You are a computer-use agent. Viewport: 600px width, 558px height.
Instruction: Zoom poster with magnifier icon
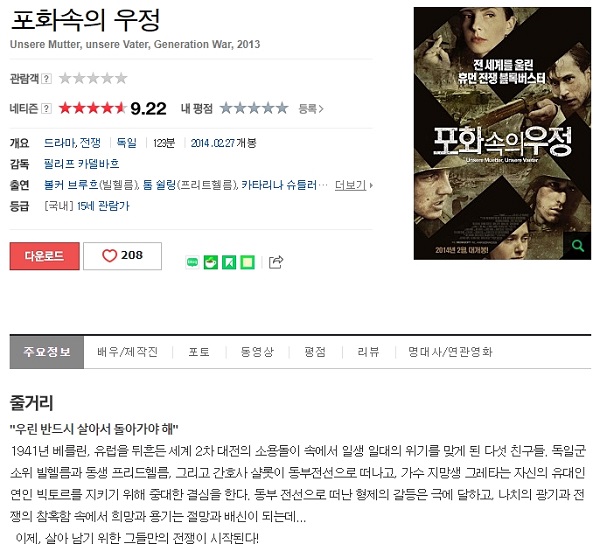tap(578, 246)
